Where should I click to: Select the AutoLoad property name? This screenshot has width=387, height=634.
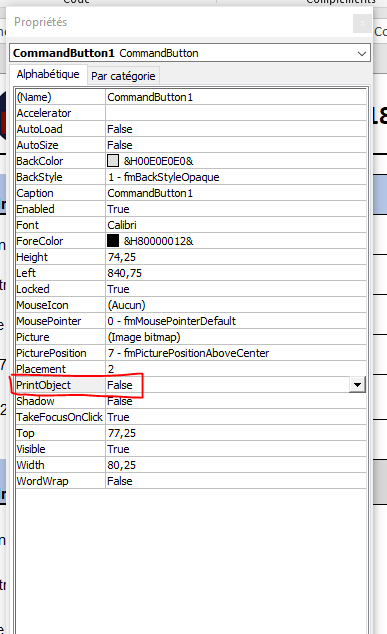[39, 129]
